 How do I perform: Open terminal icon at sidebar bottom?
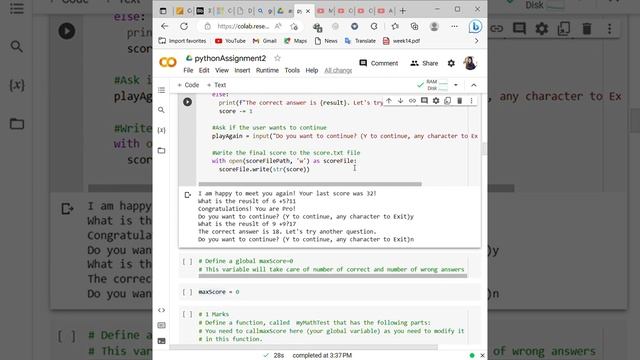[162, 341]
